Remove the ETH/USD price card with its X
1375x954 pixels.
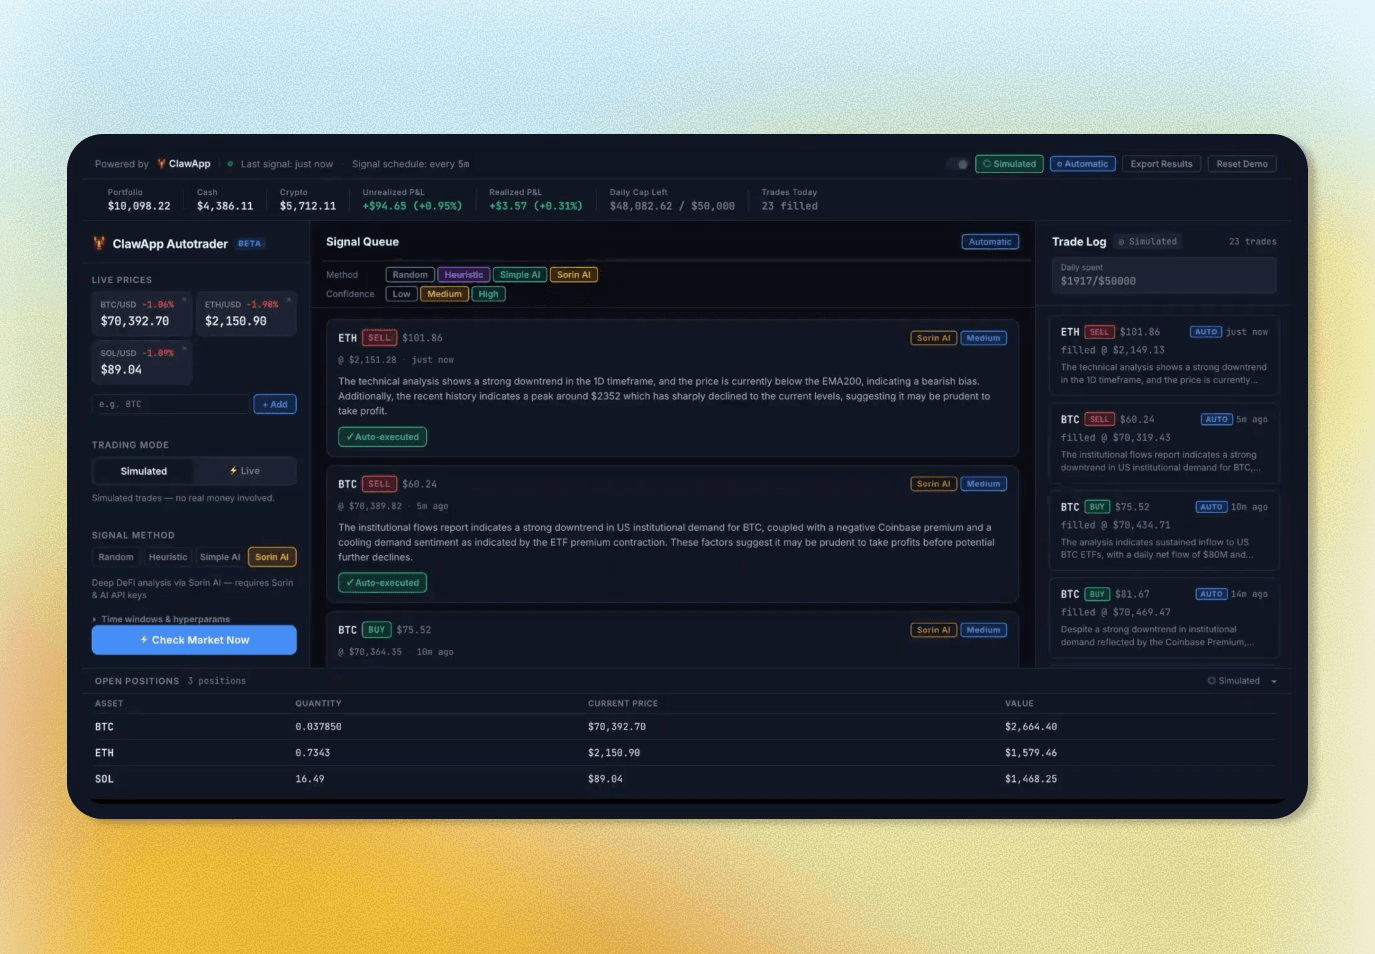tap(289, 299)
